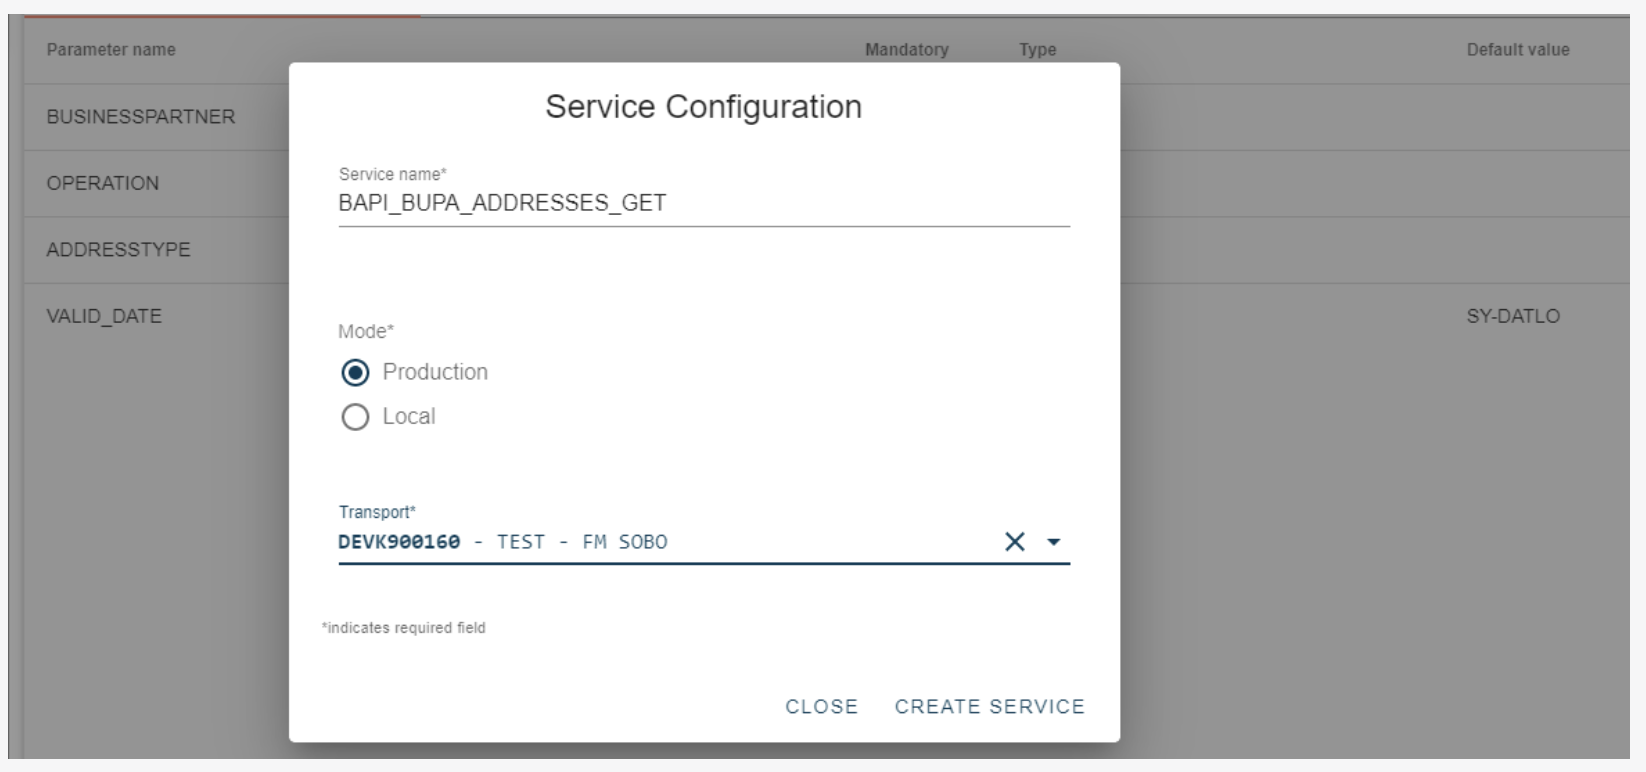Click the Default value column header
The width and height of the screenshot is (1646, 772).
pyautogui.click(x=1517, y=50)
